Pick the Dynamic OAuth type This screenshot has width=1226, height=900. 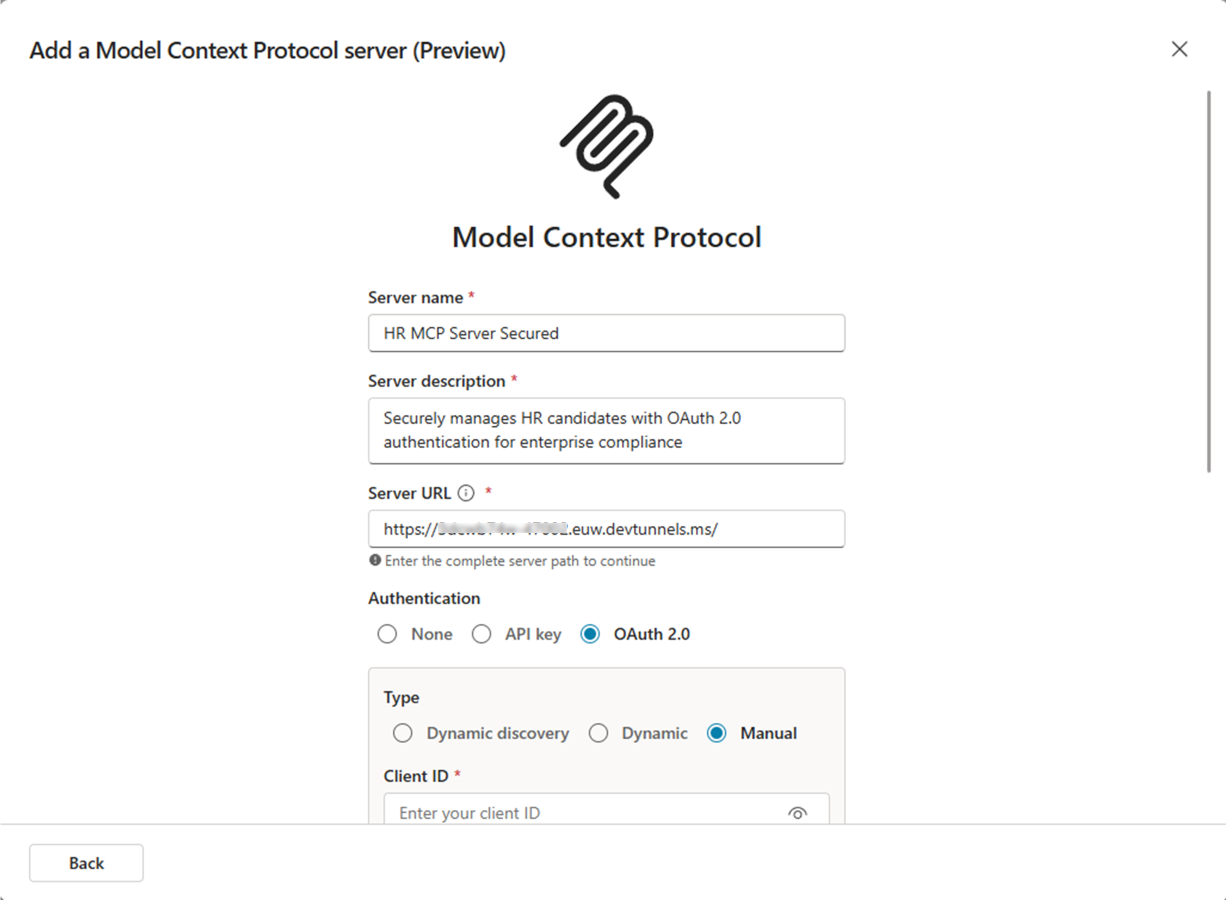(x=598, y=733)
